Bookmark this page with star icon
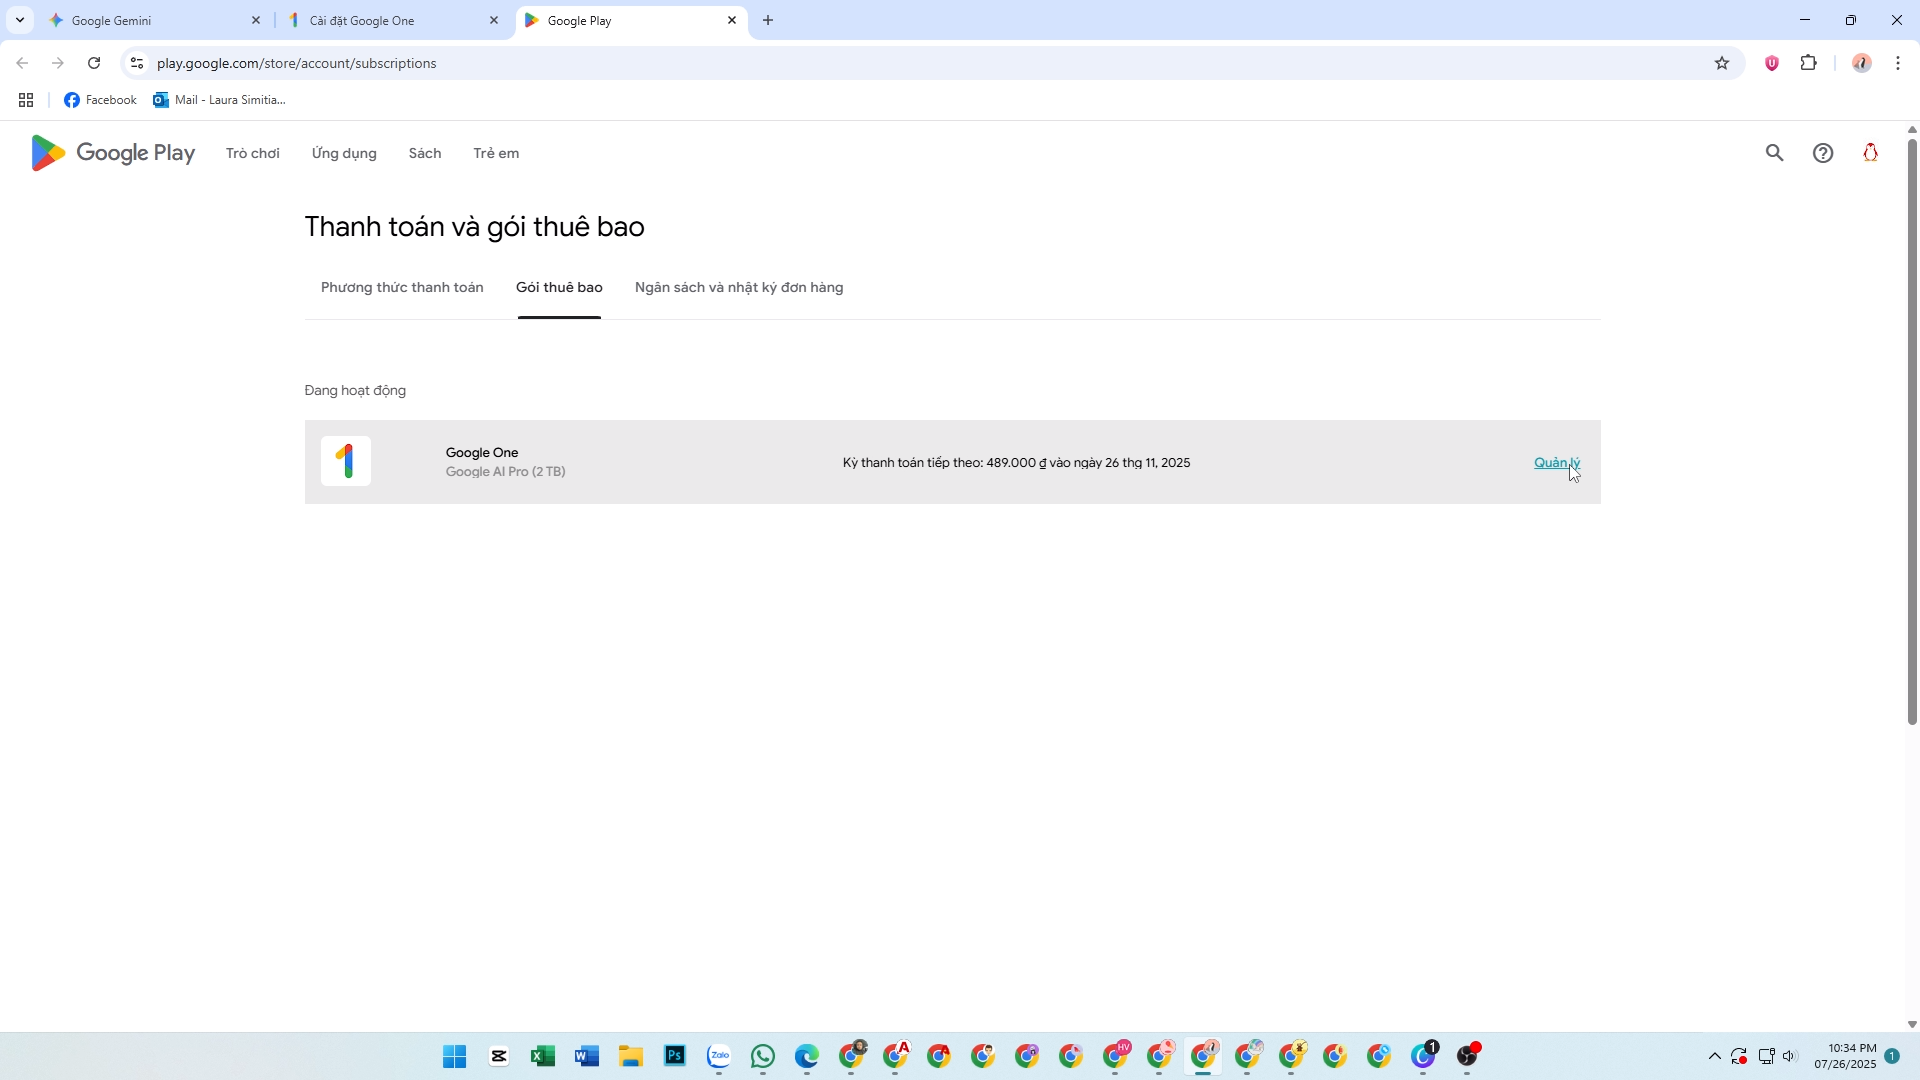This screenshot has height=1080, width=1920. pyautogui.click(x=1722, y=63)
